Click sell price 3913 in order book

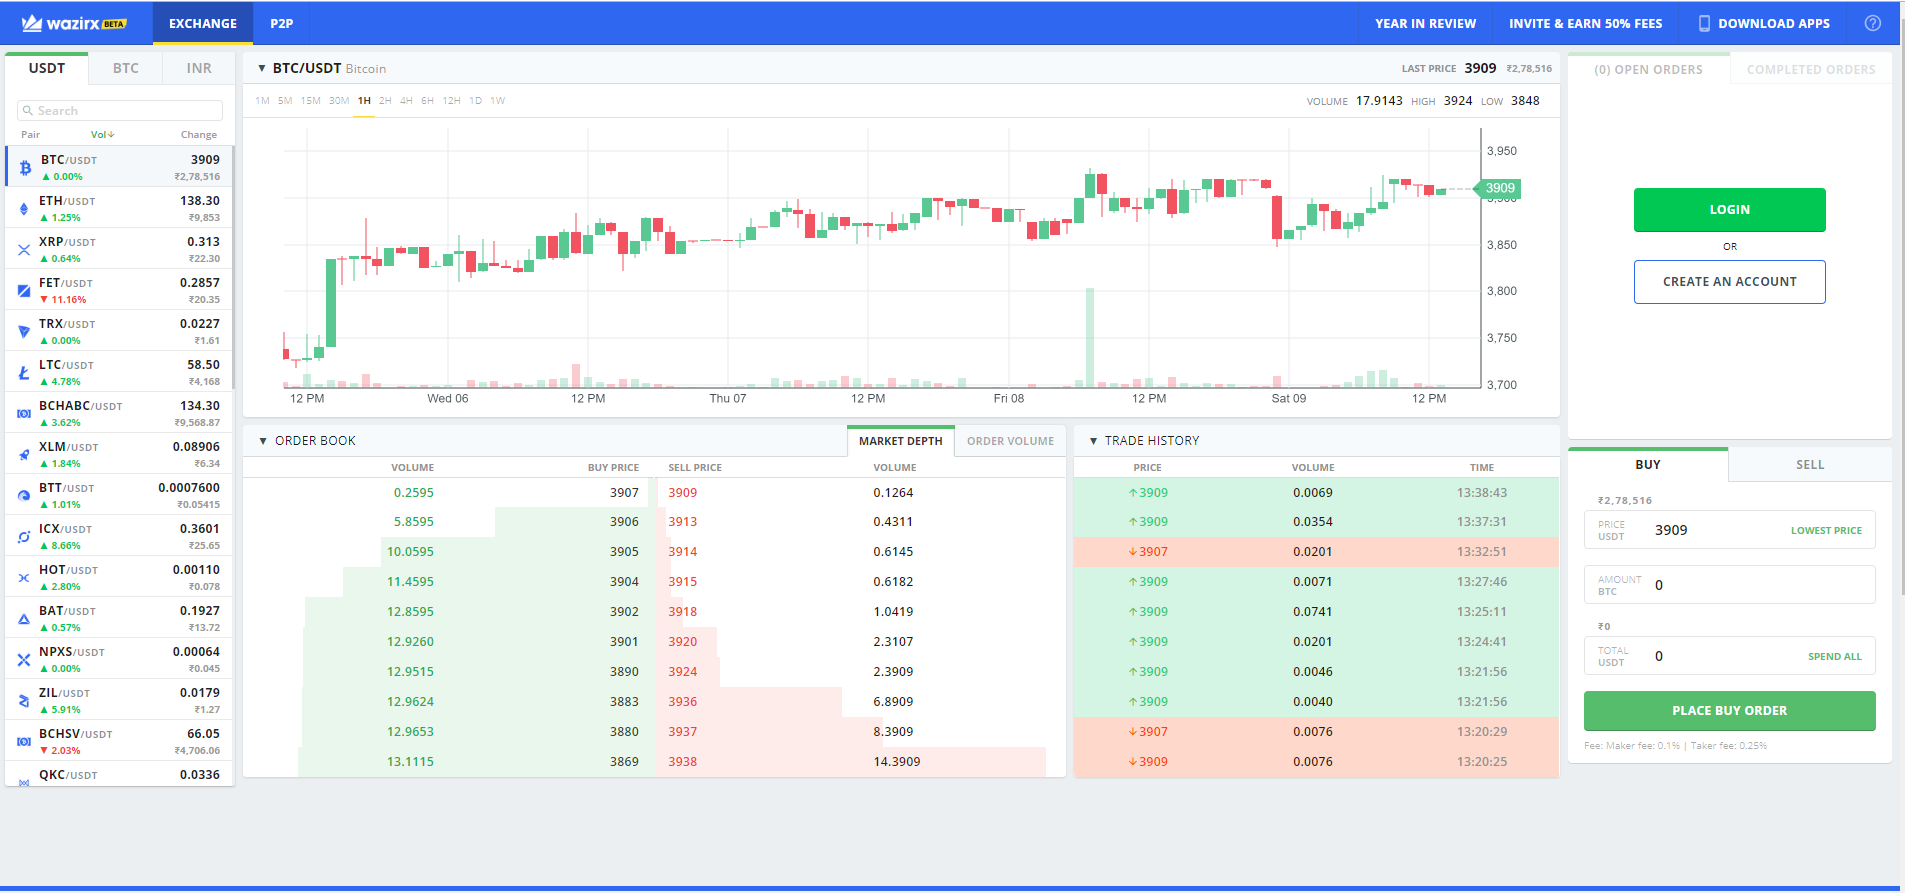(x=683, y=522)
